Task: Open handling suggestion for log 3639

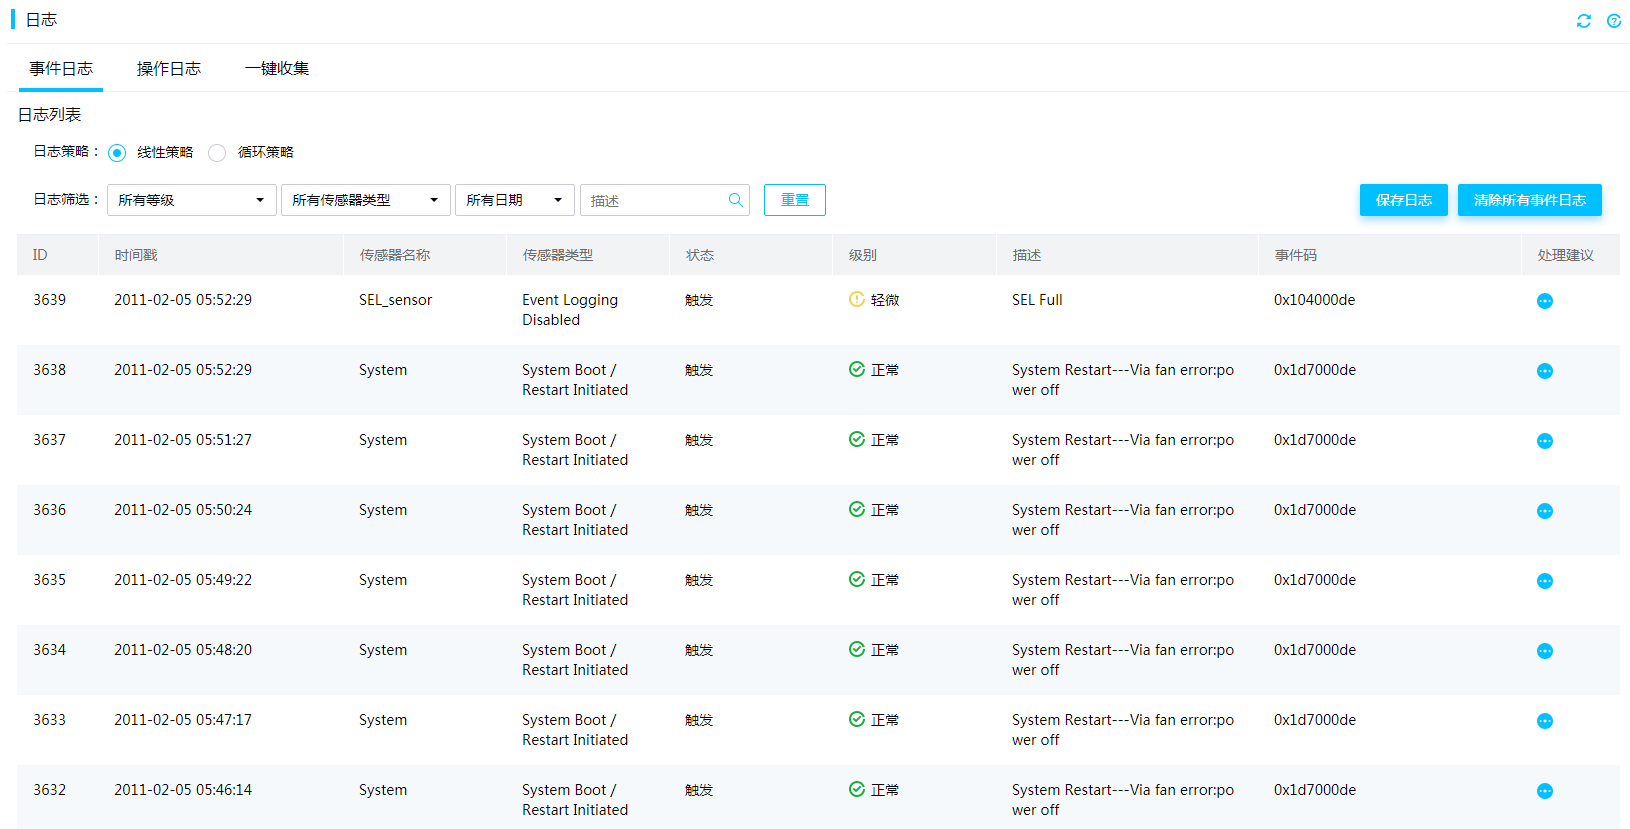Action: (1545, 301)
